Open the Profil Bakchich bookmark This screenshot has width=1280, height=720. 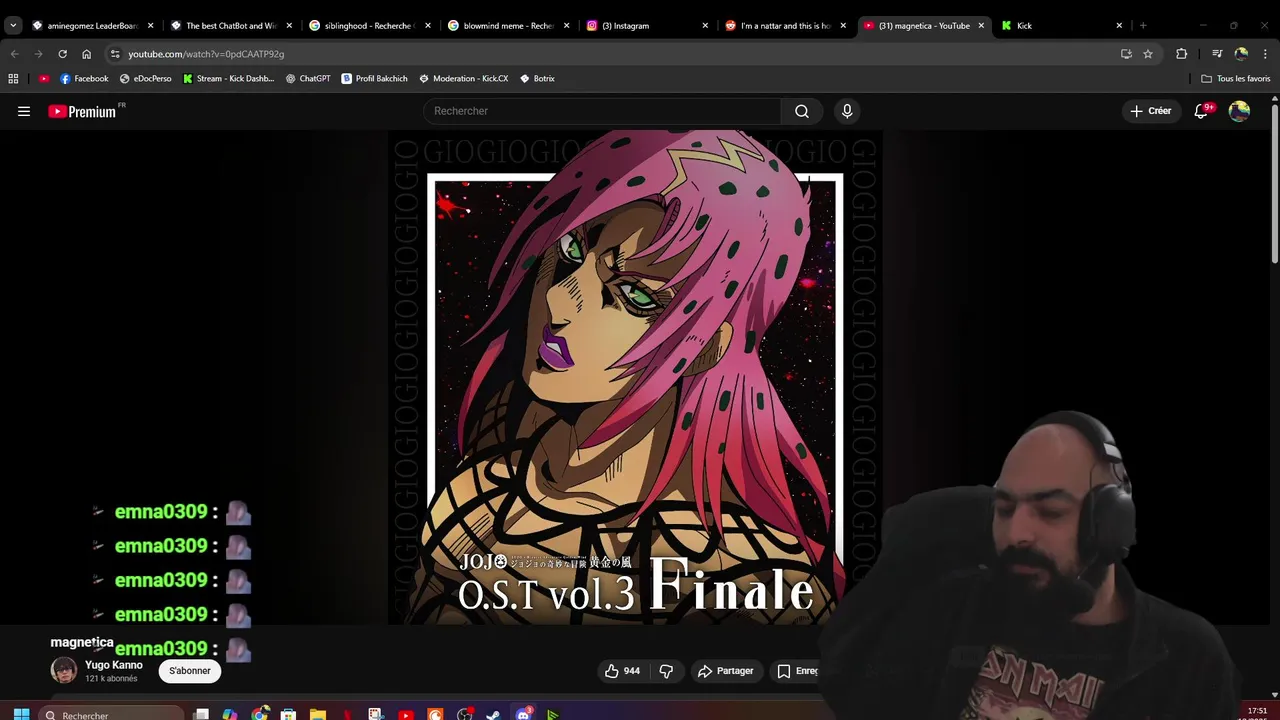[374, 78]
